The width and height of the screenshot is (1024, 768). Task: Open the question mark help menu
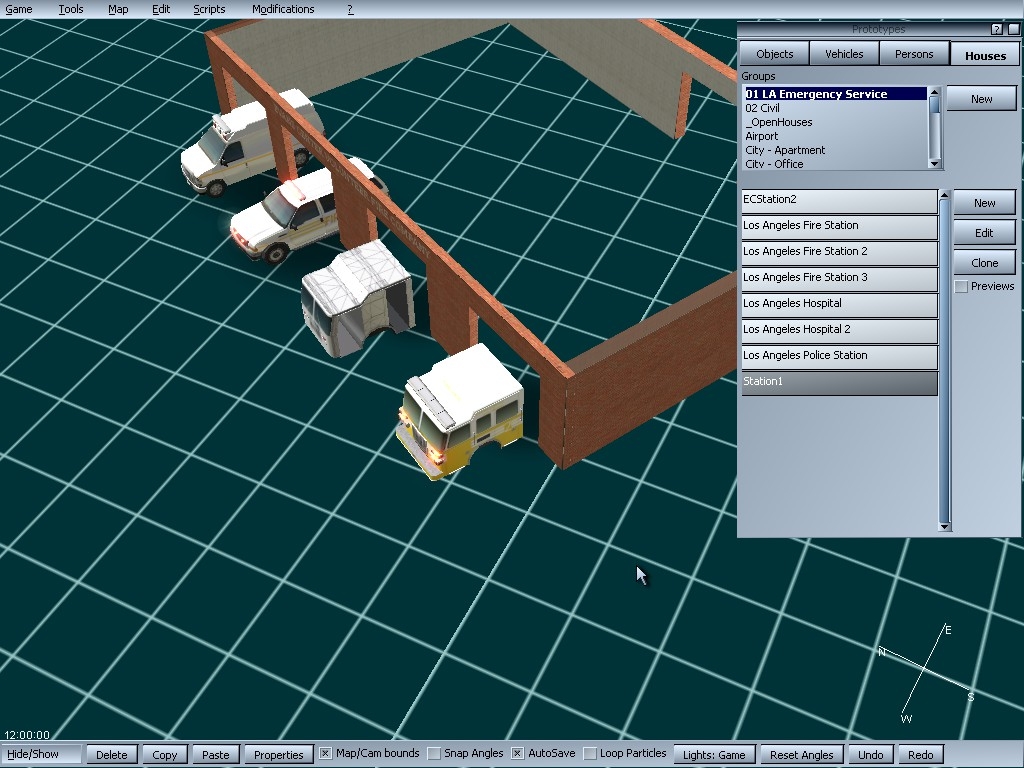(350, 9)
